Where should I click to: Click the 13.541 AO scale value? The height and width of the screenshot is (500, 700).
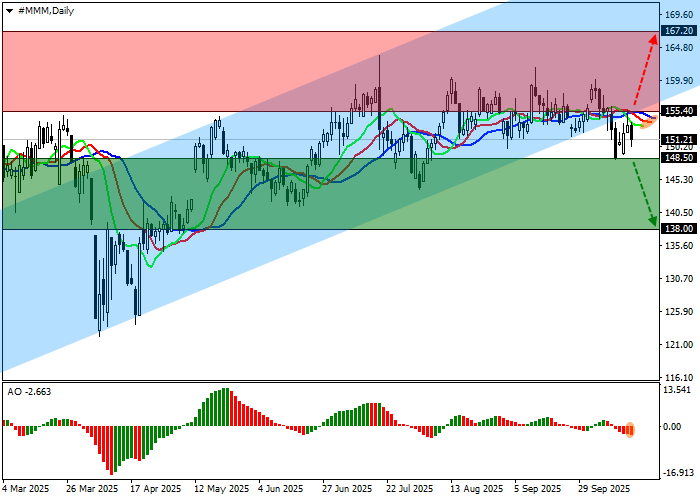point(678,390)
